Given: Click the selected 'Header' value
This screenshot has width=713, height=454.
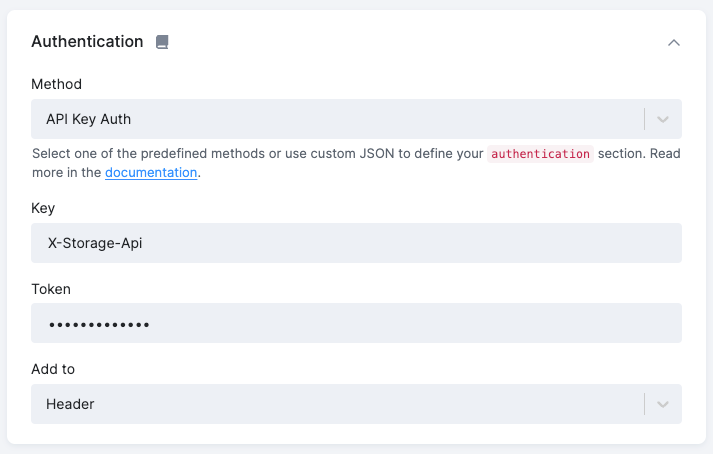Looking at the screenshot, I should [x=70, y=404].
